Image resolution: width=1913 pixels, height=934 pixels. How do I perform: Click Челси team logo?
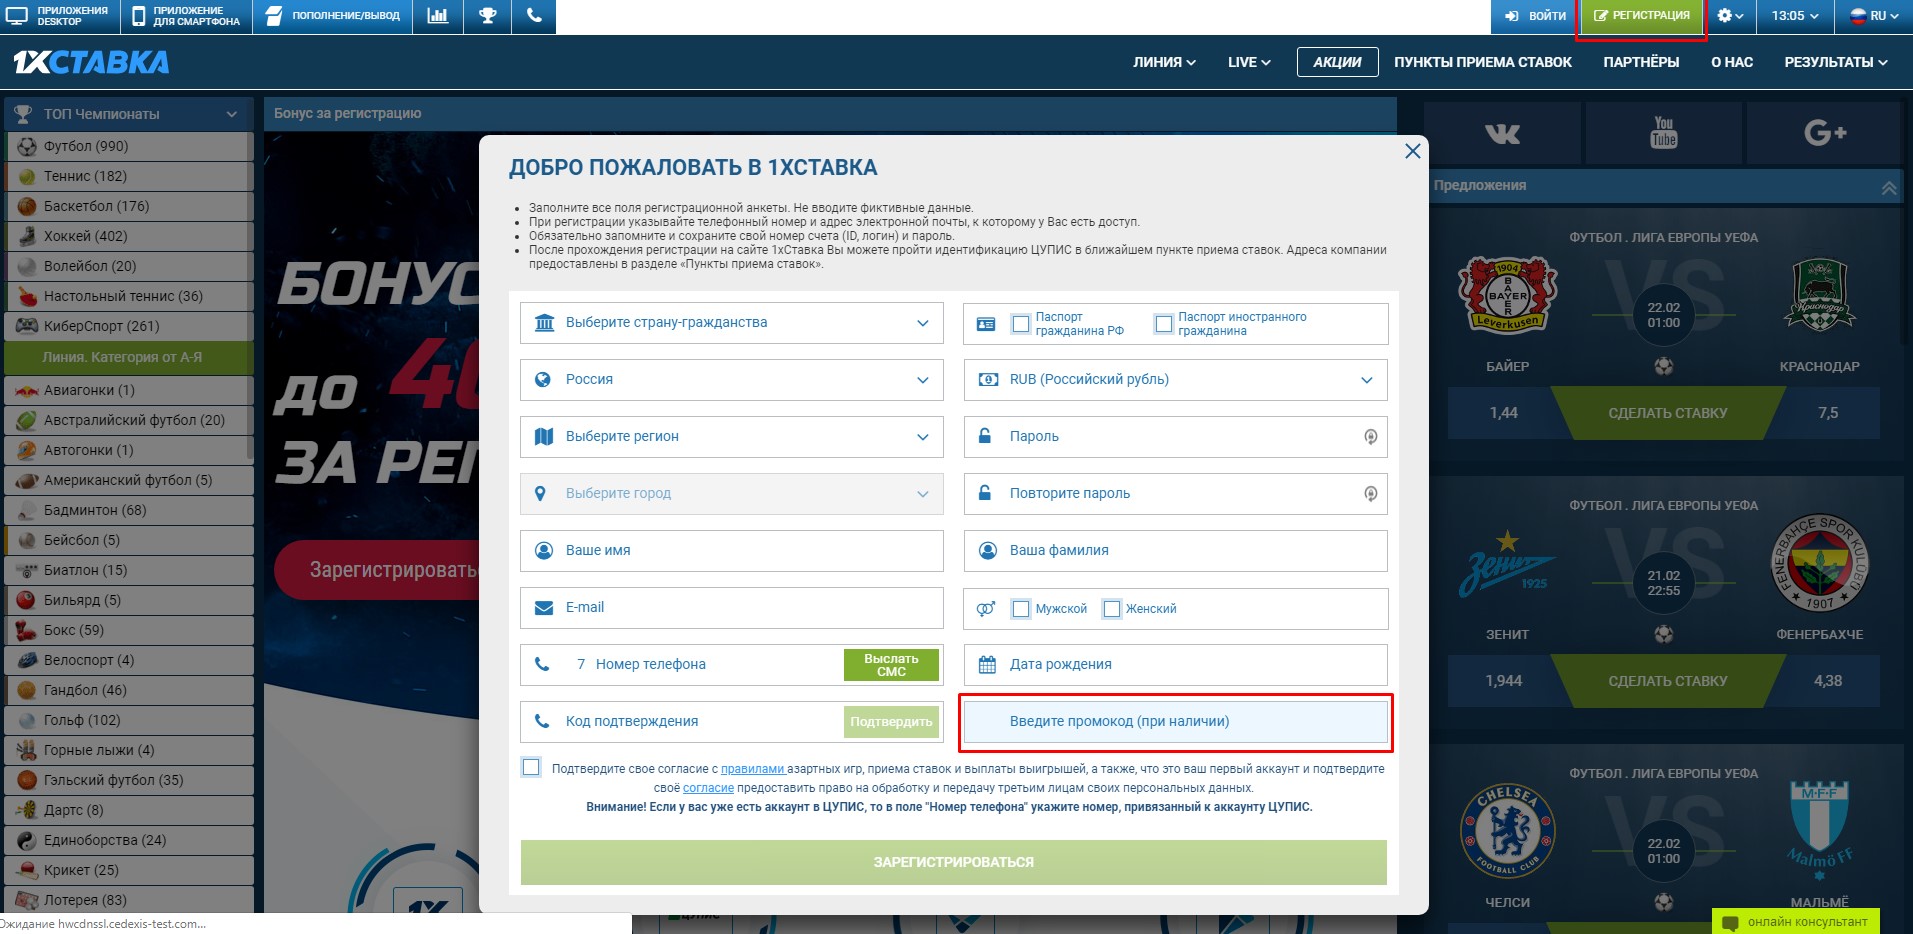(x=1507, y=830)
